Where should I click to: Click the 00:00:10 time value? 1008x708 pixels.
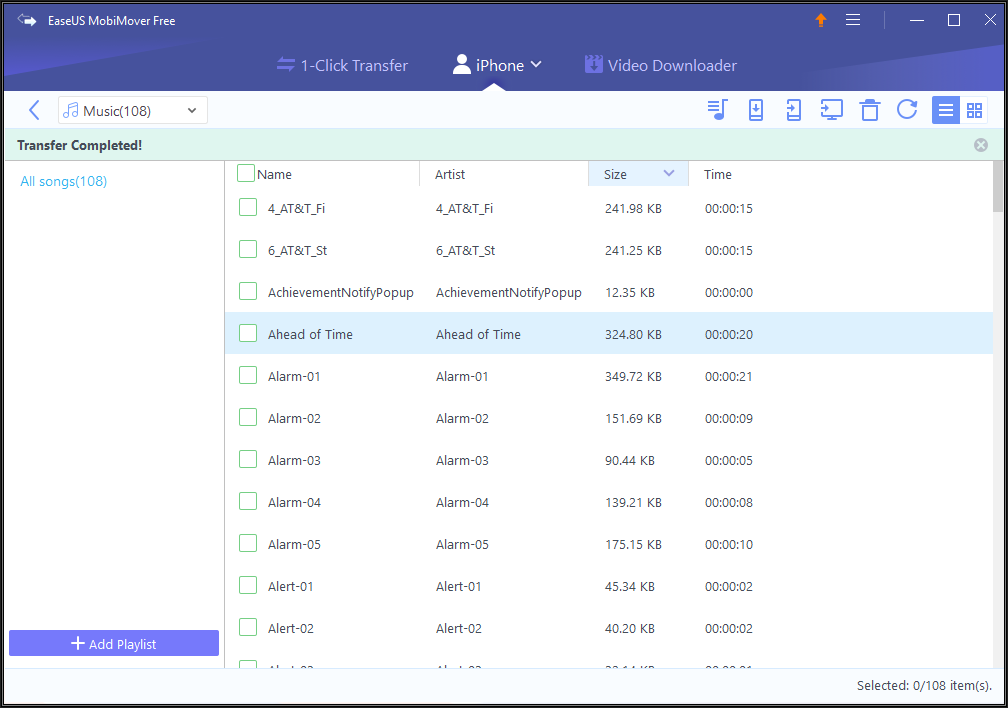[x=728, y=545]
